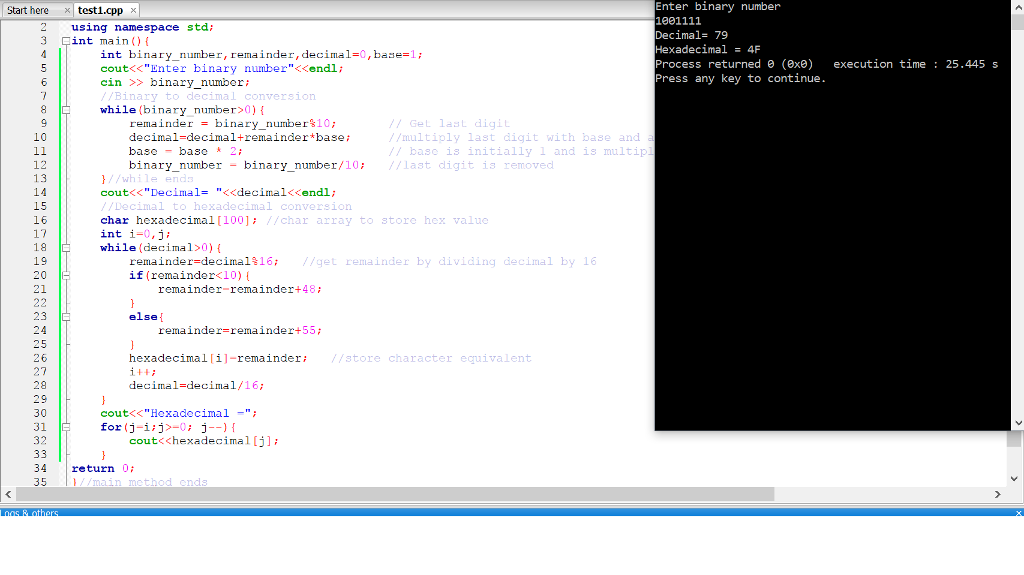
Task: Click the horizontal scrollbar left arrow
Action: pos(8,495)
